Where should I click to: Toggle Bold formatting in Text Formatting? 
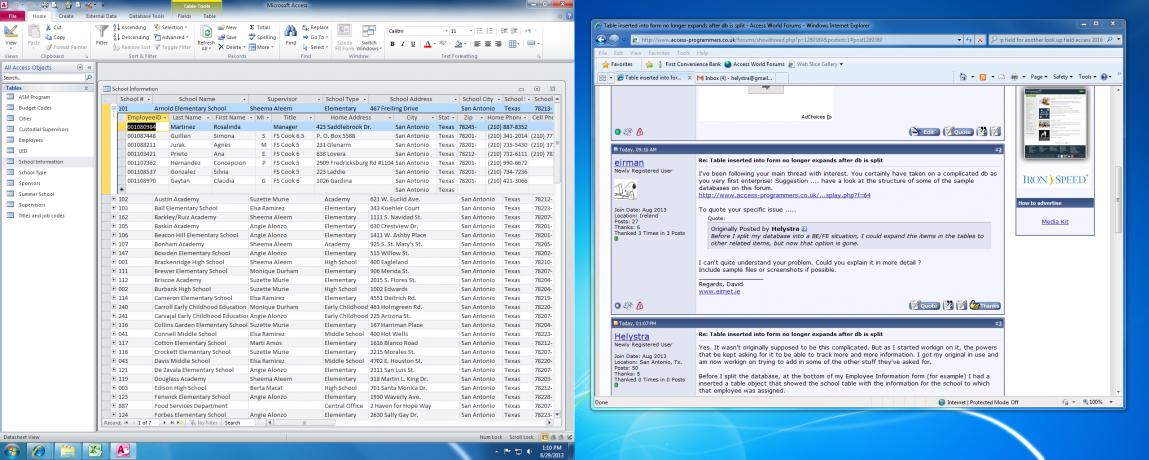[390, 45]
